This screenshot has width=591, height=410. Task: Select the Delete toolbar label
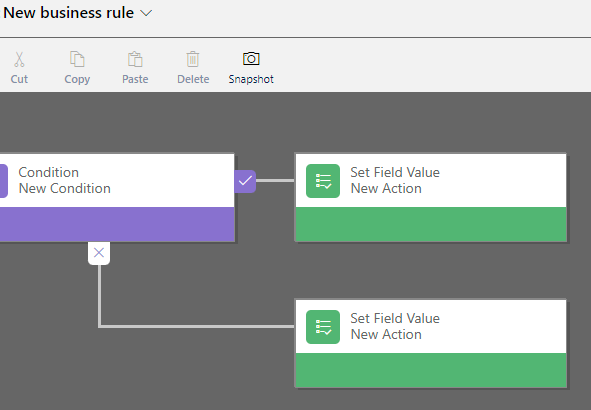[193, 79]
